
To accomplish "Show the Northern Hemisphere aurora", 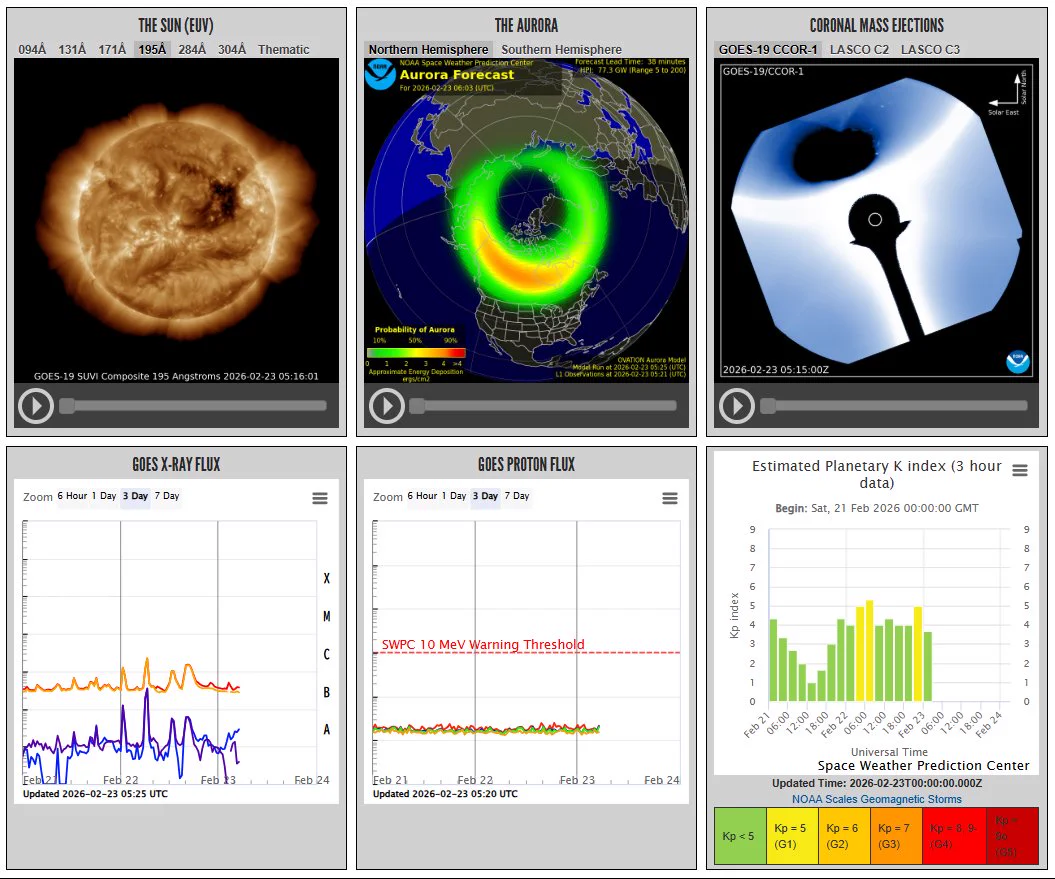I will click(428, 49).
